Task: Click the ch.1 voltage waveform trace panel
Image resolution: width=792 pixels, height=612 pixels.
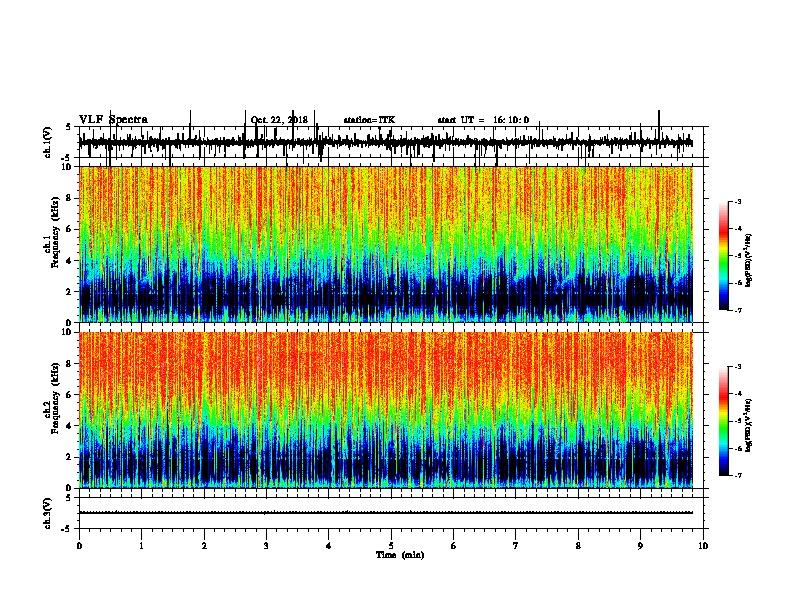Action: (391, 142)
